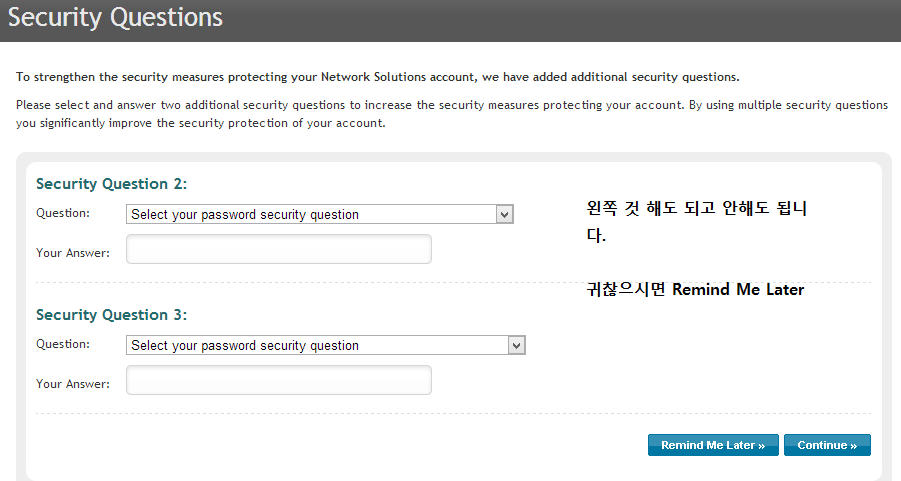901x481 pixels.
Task: Focus the answer field for Security Question 3
Action: point(279,380)
